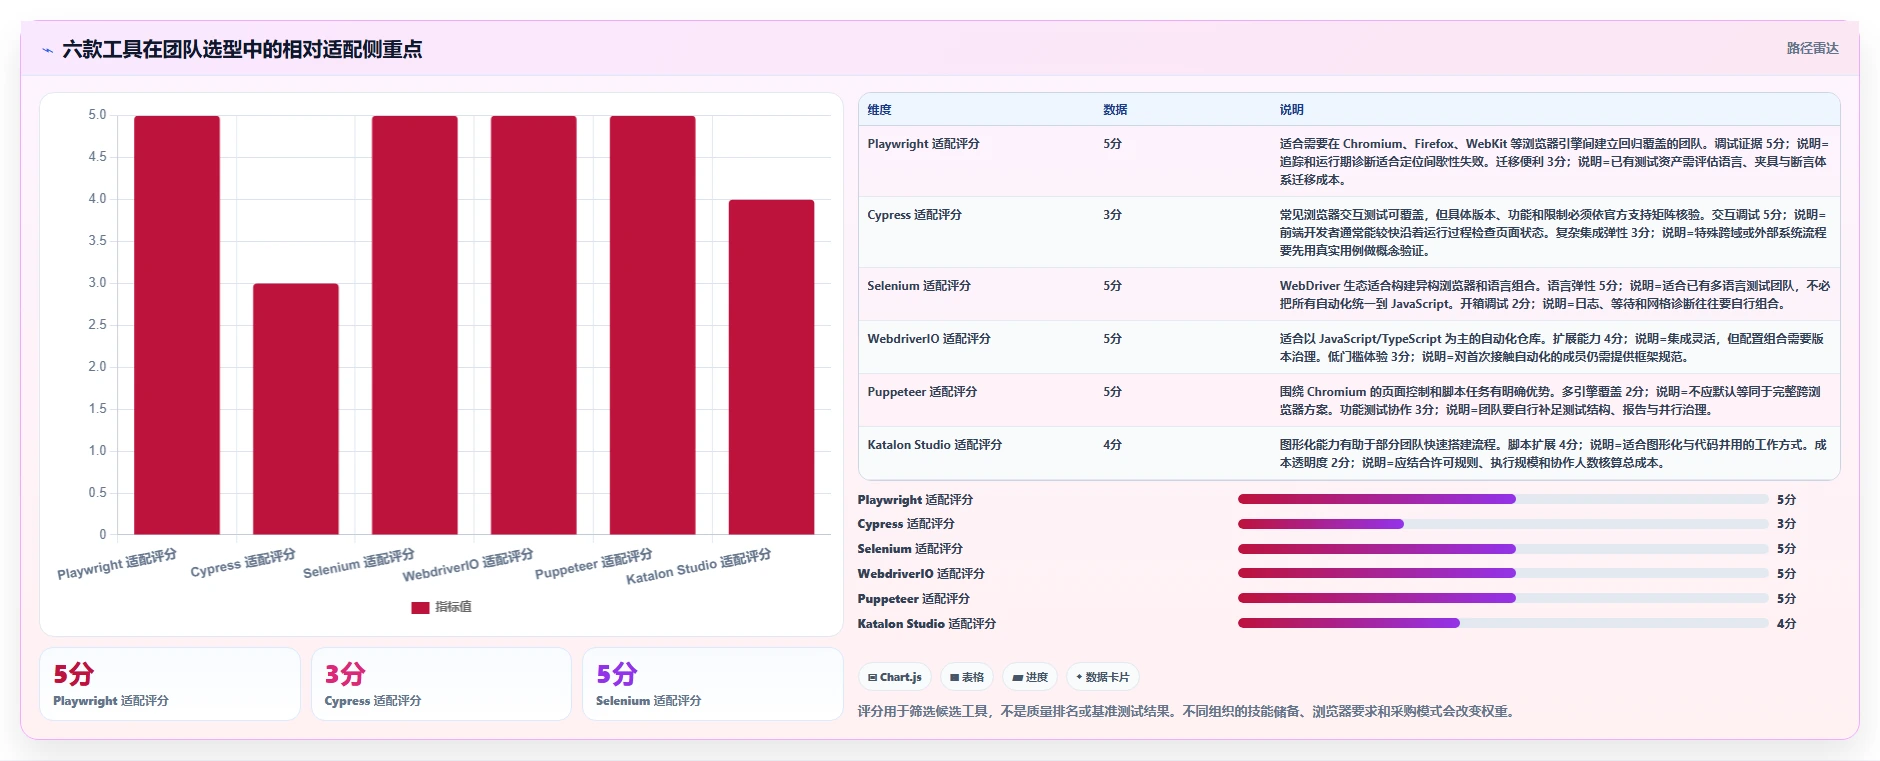Click the Katalon Studio x-axis label under the chart

click(698, 566)
